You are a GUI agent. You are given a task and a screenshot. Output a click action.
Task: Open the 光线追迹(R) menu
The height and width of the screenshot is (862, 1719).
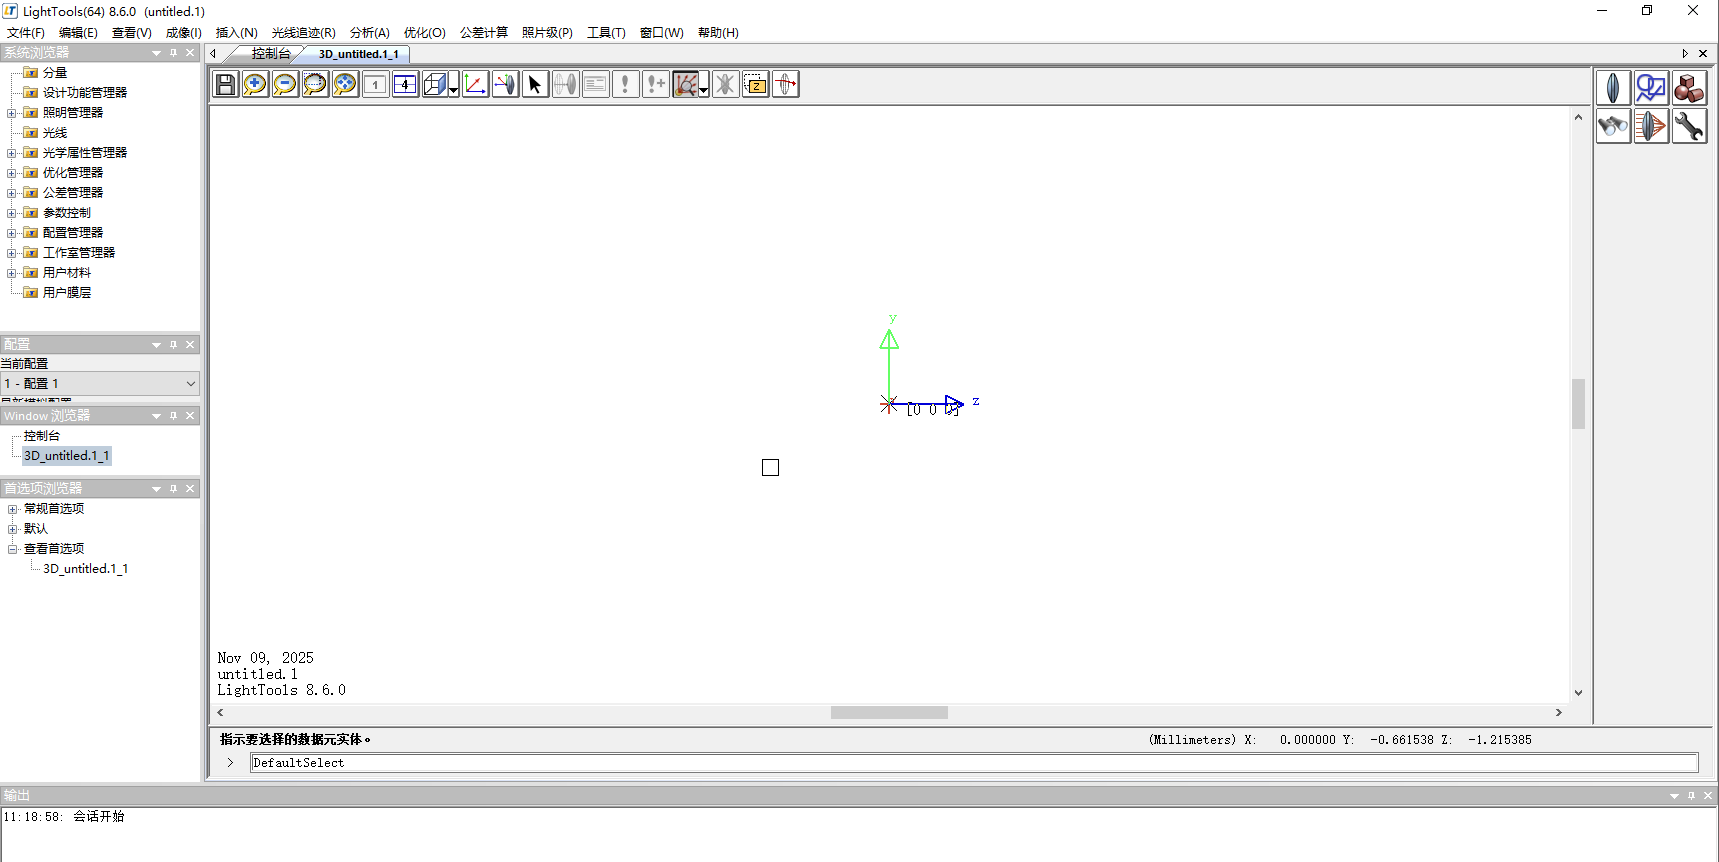tap(303, 33)
